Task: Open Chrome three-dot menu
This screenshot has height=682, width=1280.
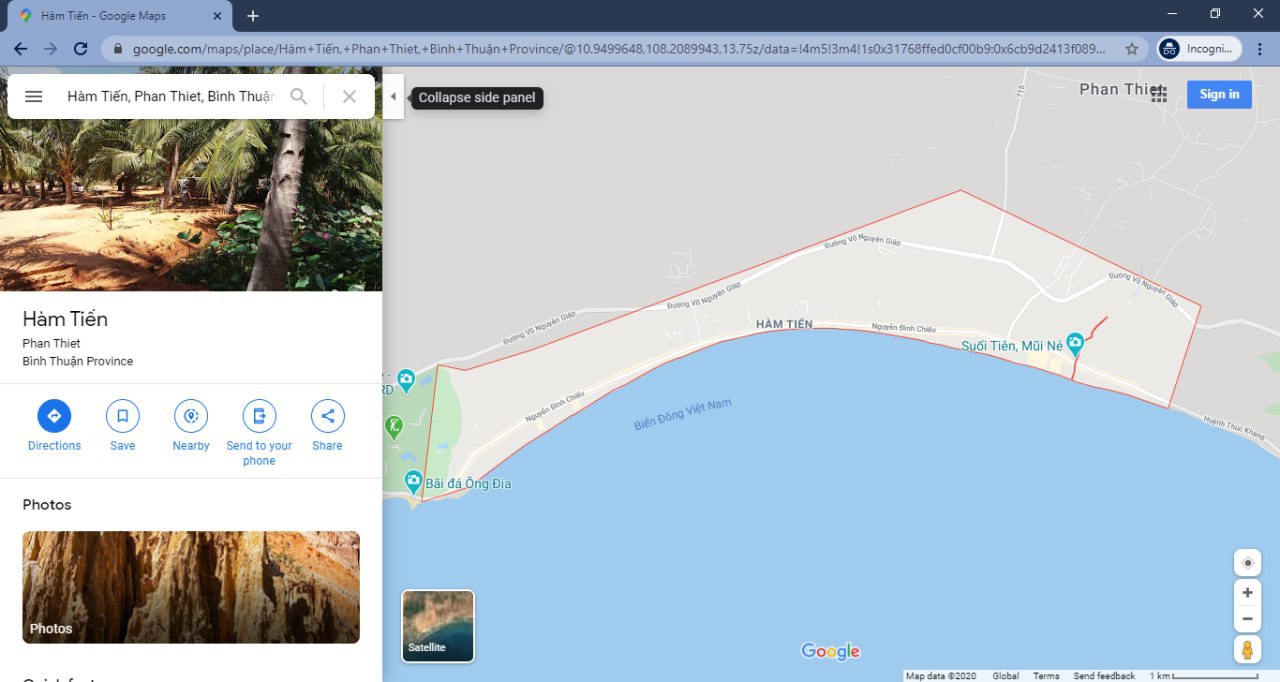Action: [1260, 48]
